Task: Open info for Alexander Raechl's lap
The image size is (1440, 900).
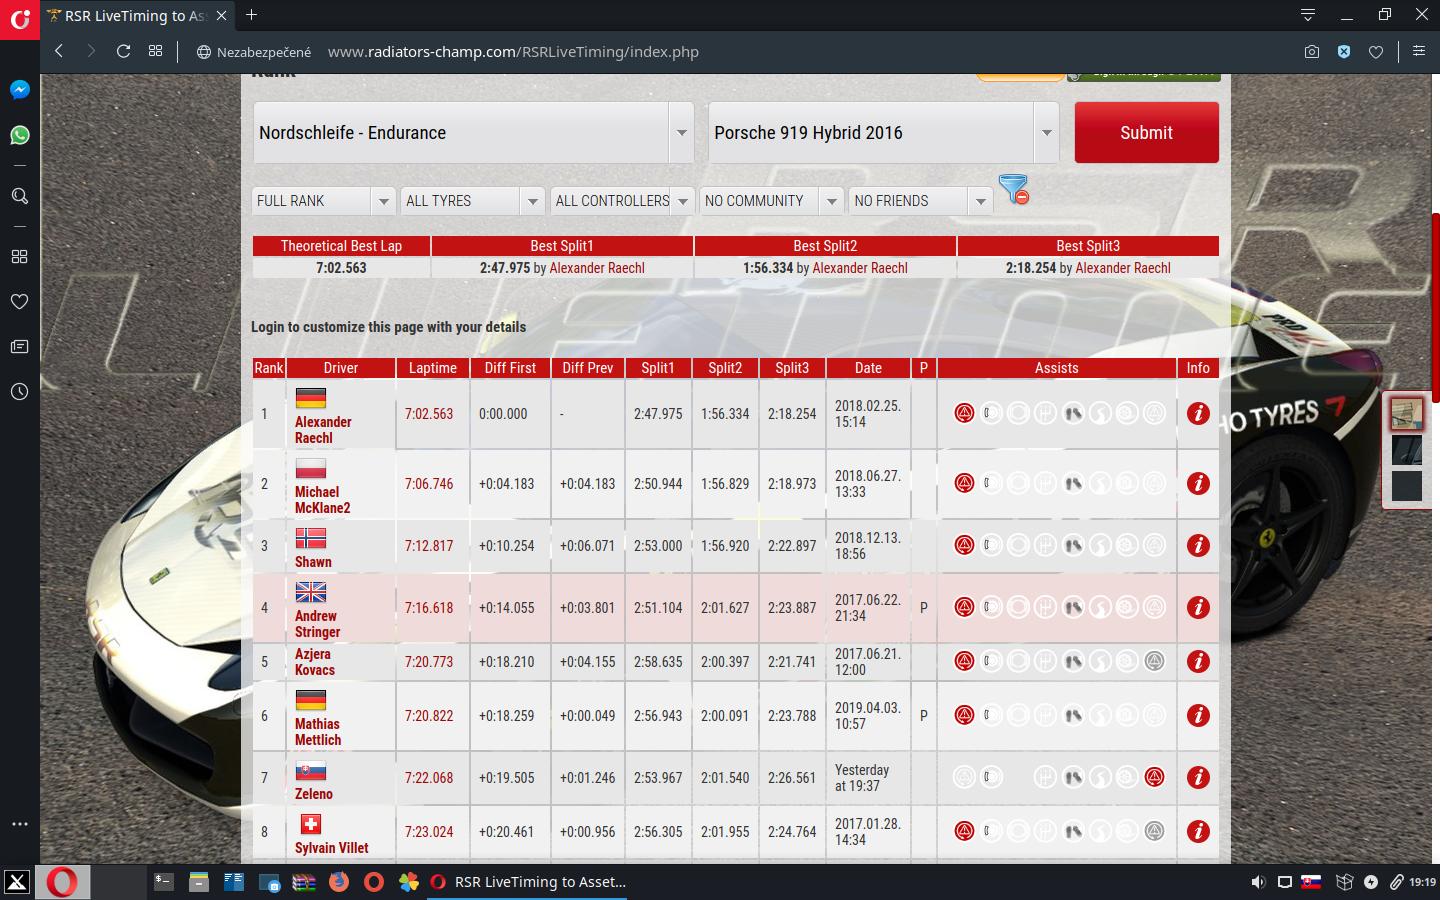Action: [x=1198, y=413]
